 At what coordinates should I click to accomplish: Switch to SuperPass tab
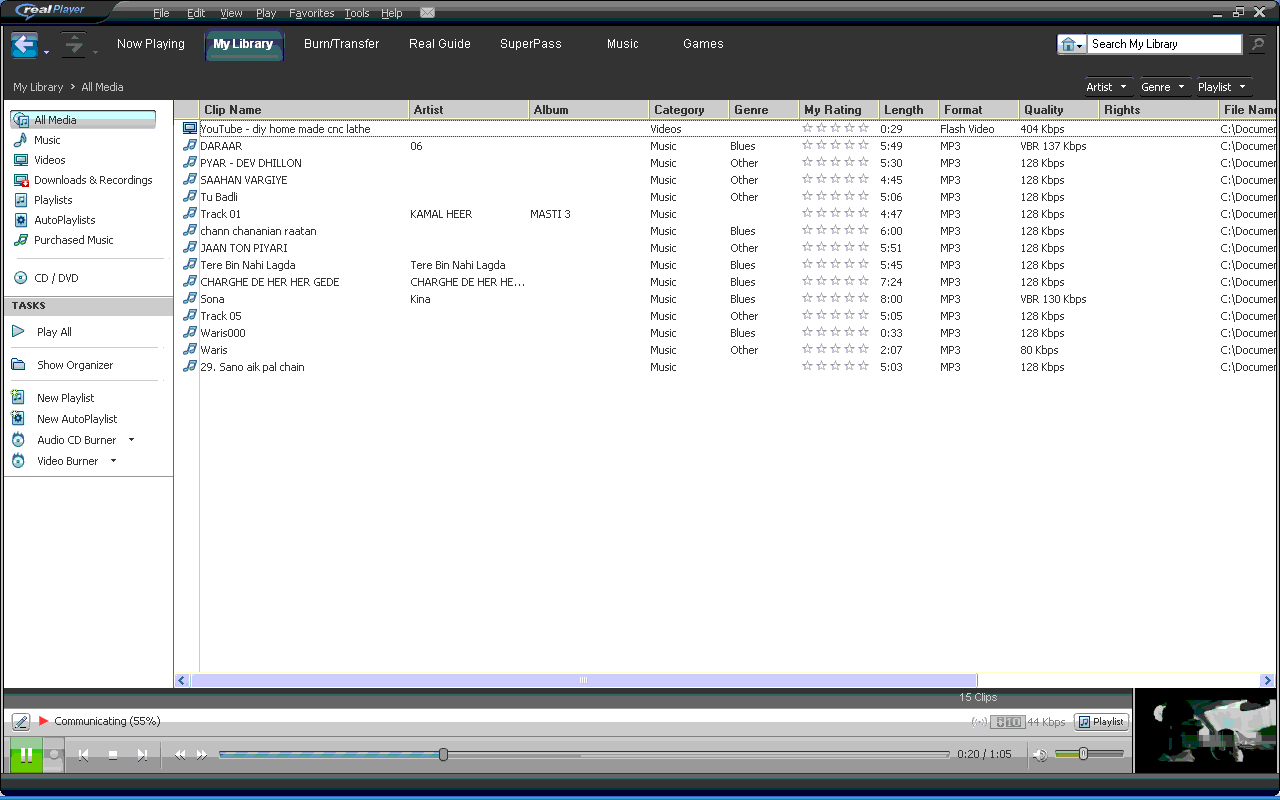click(x=531, y=44)
